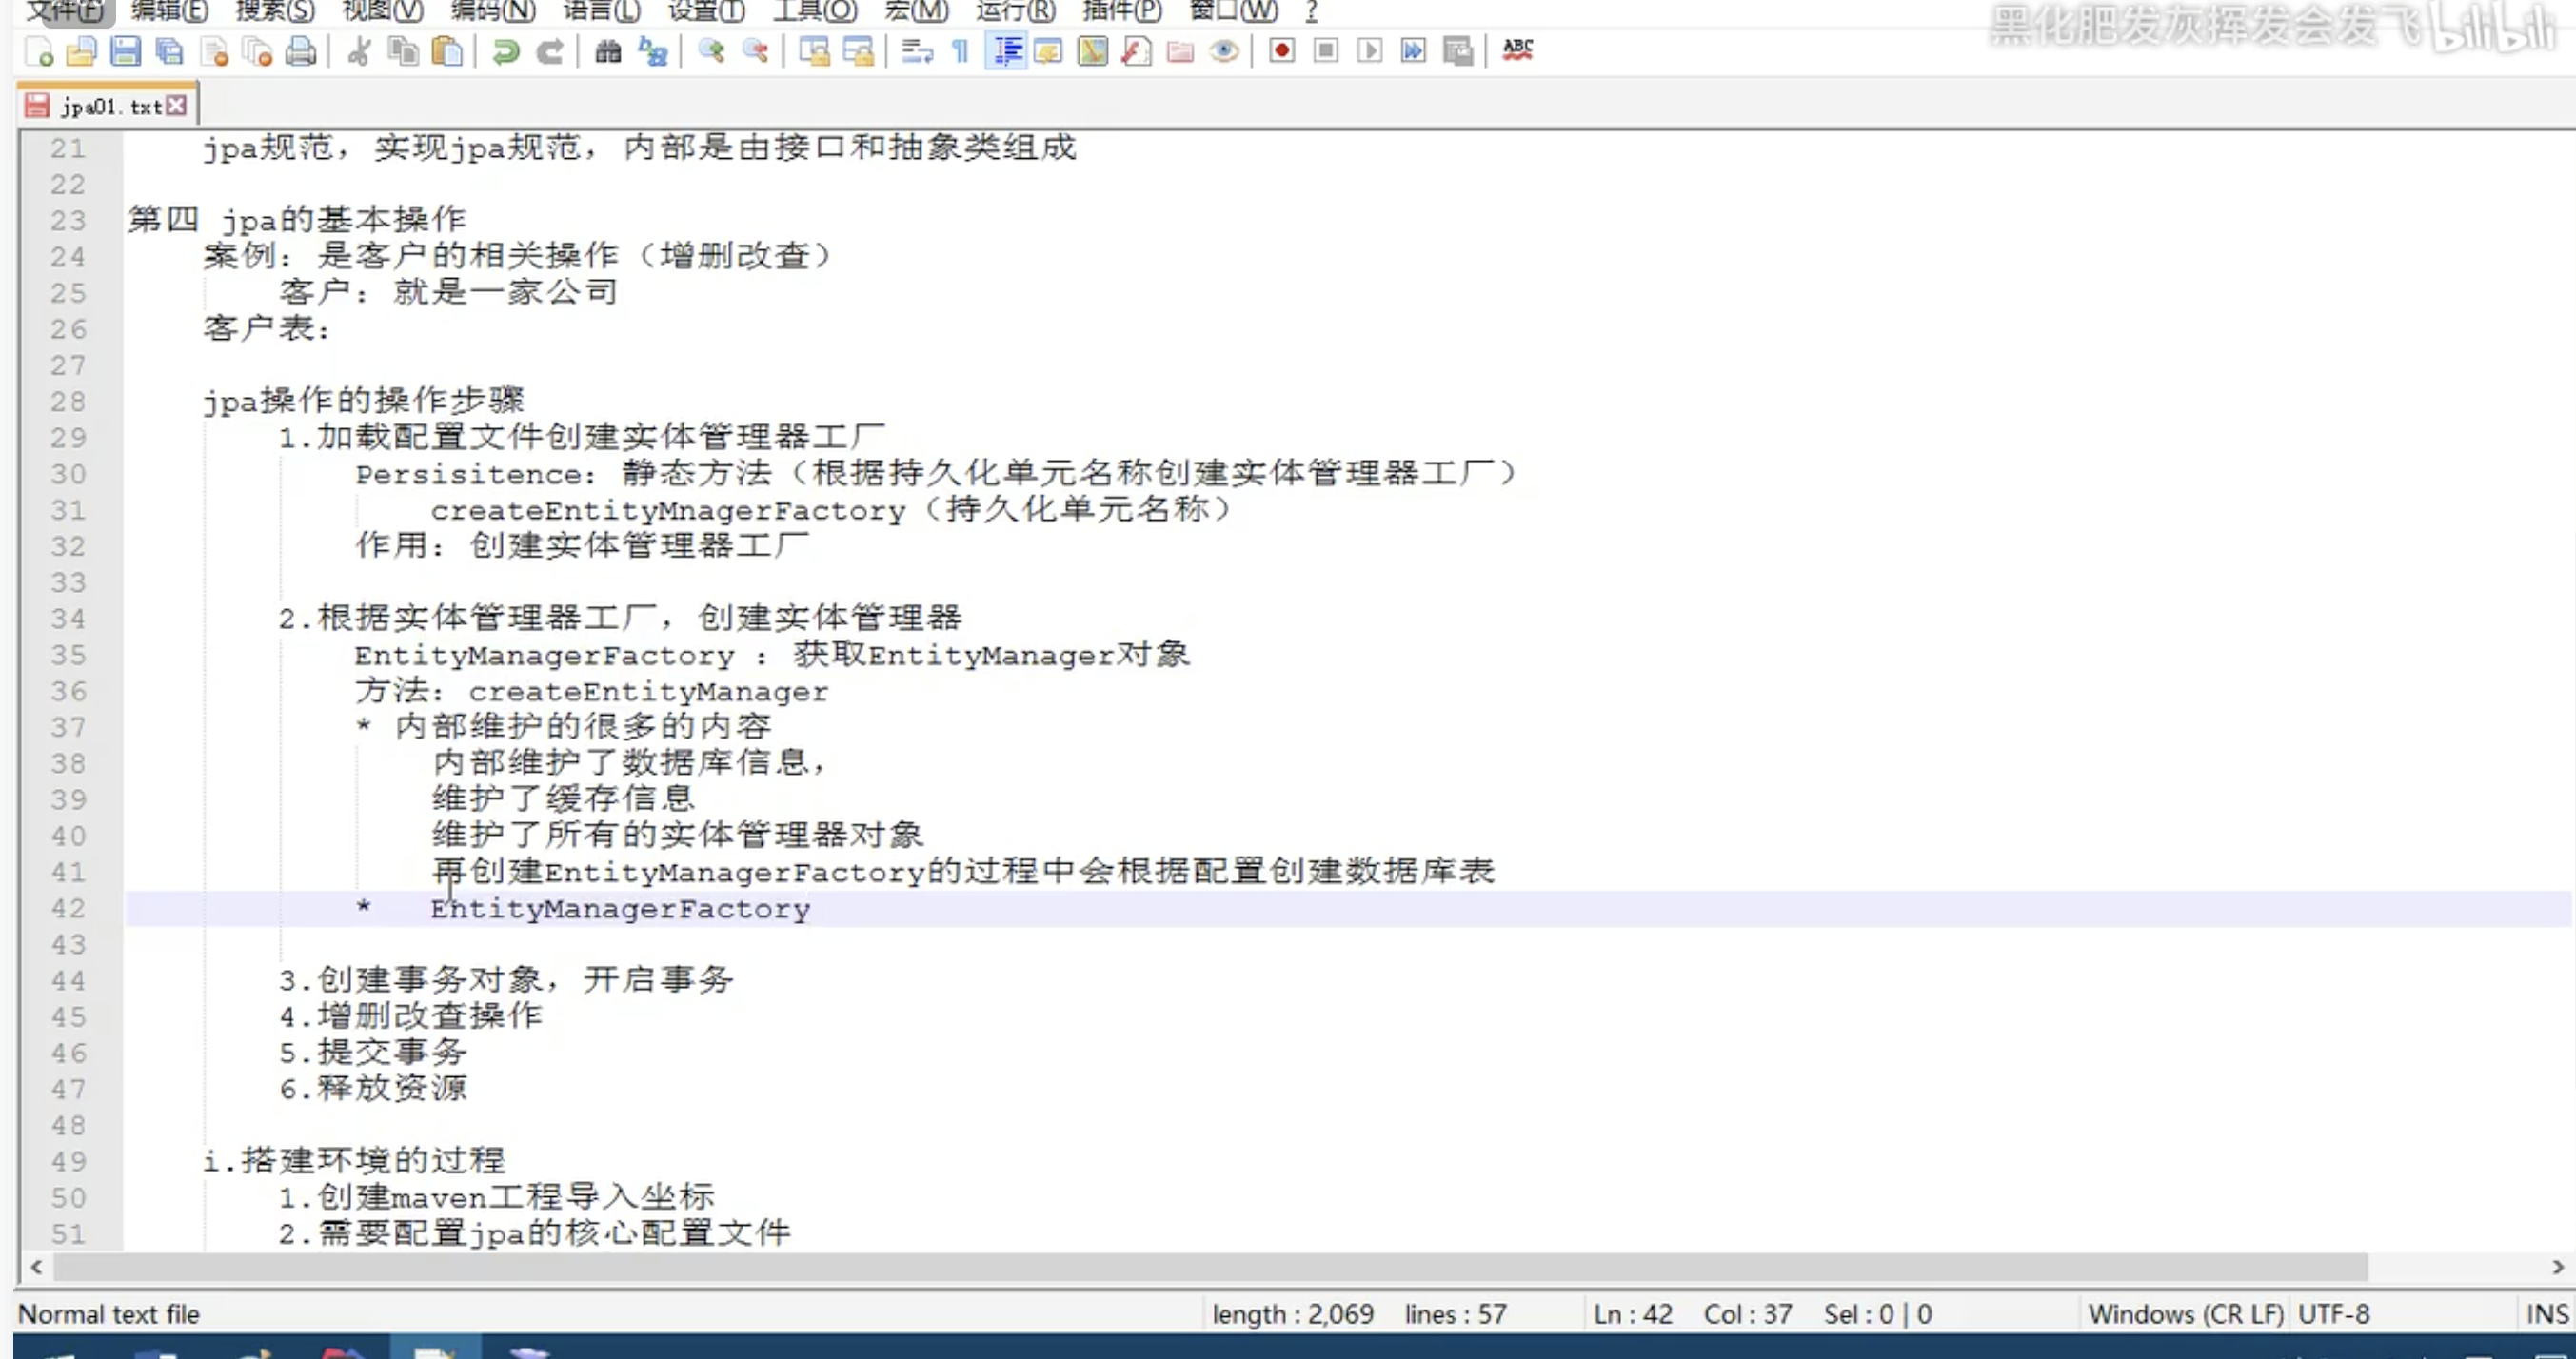Click the Undo arrow icon
The width and height of the screenshot is (2576, 1359).
(506, 51)
